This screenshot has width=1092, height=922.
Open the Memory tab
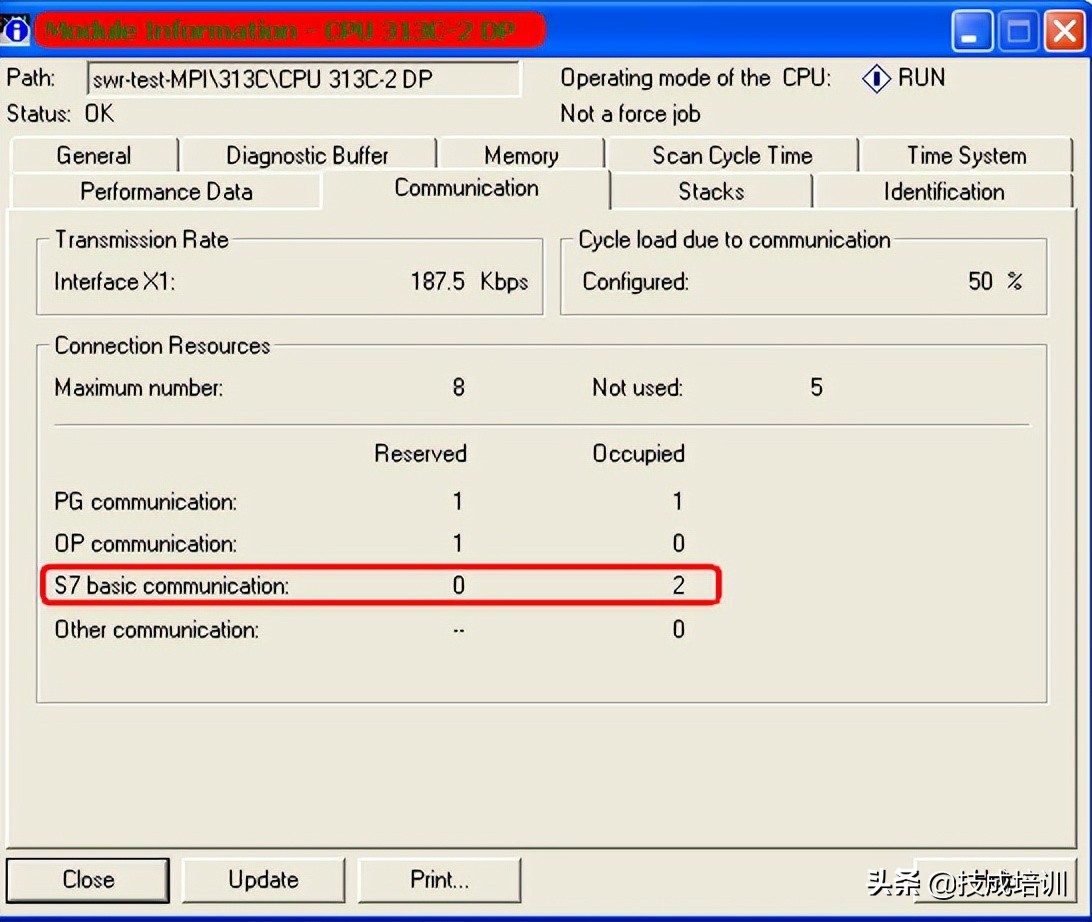point(521,155)
